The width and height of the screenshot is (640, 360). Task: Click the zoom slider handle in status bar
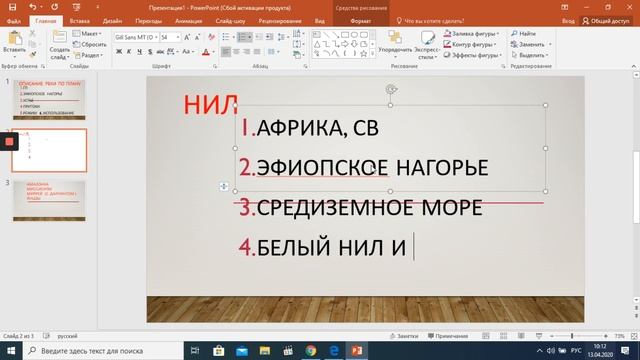pos(572,336)
